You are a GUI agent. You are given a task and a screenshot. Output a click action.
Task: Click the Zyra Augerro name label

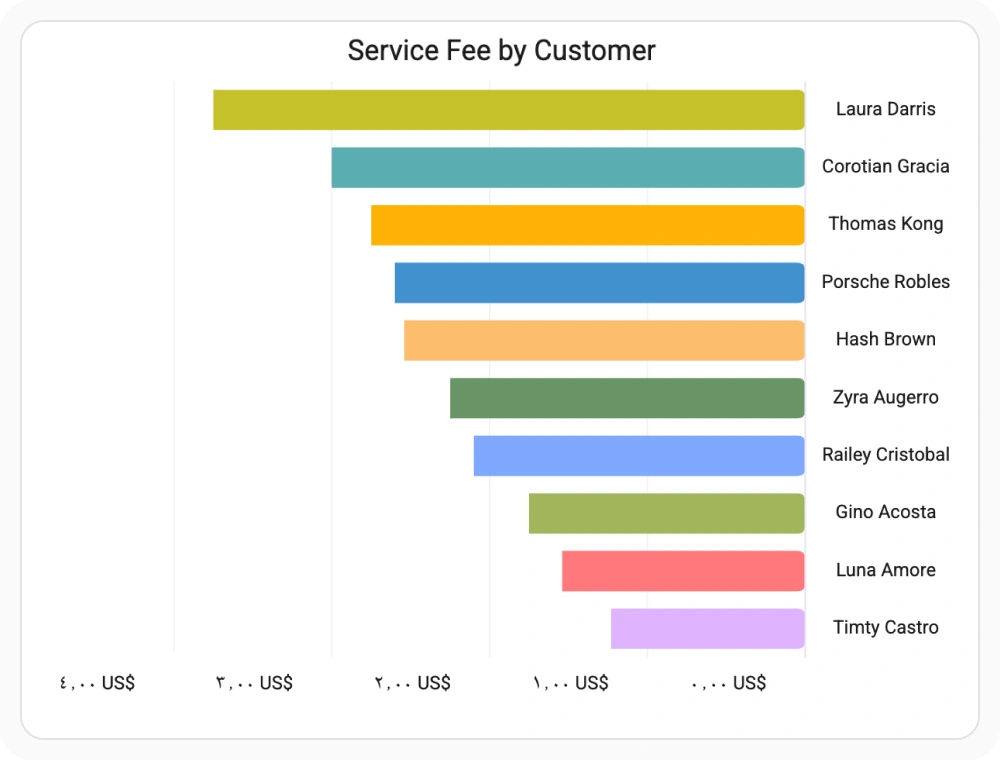click(886, 397)
